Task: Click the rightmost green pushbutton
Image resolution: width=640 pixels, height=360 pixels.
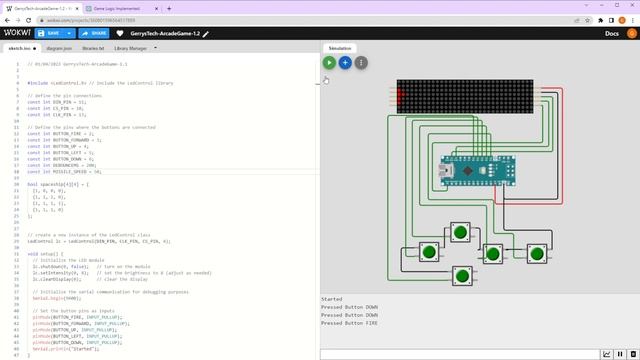Action: (537, 254)
